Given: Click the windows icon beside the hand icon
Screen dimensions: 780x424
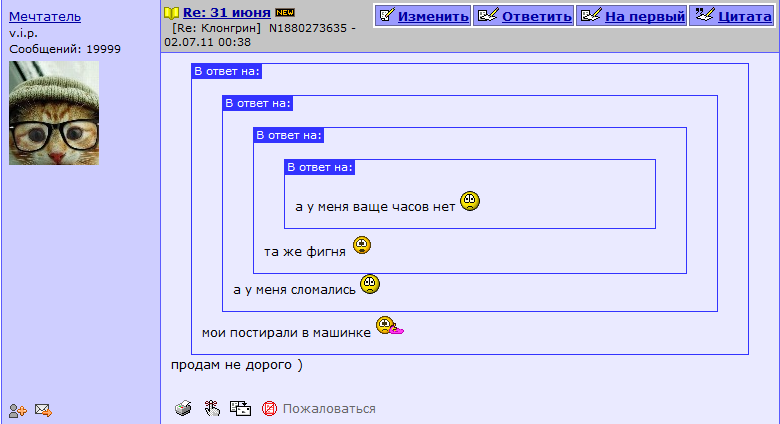Looking at the screenshot, I should coord(240,408).
